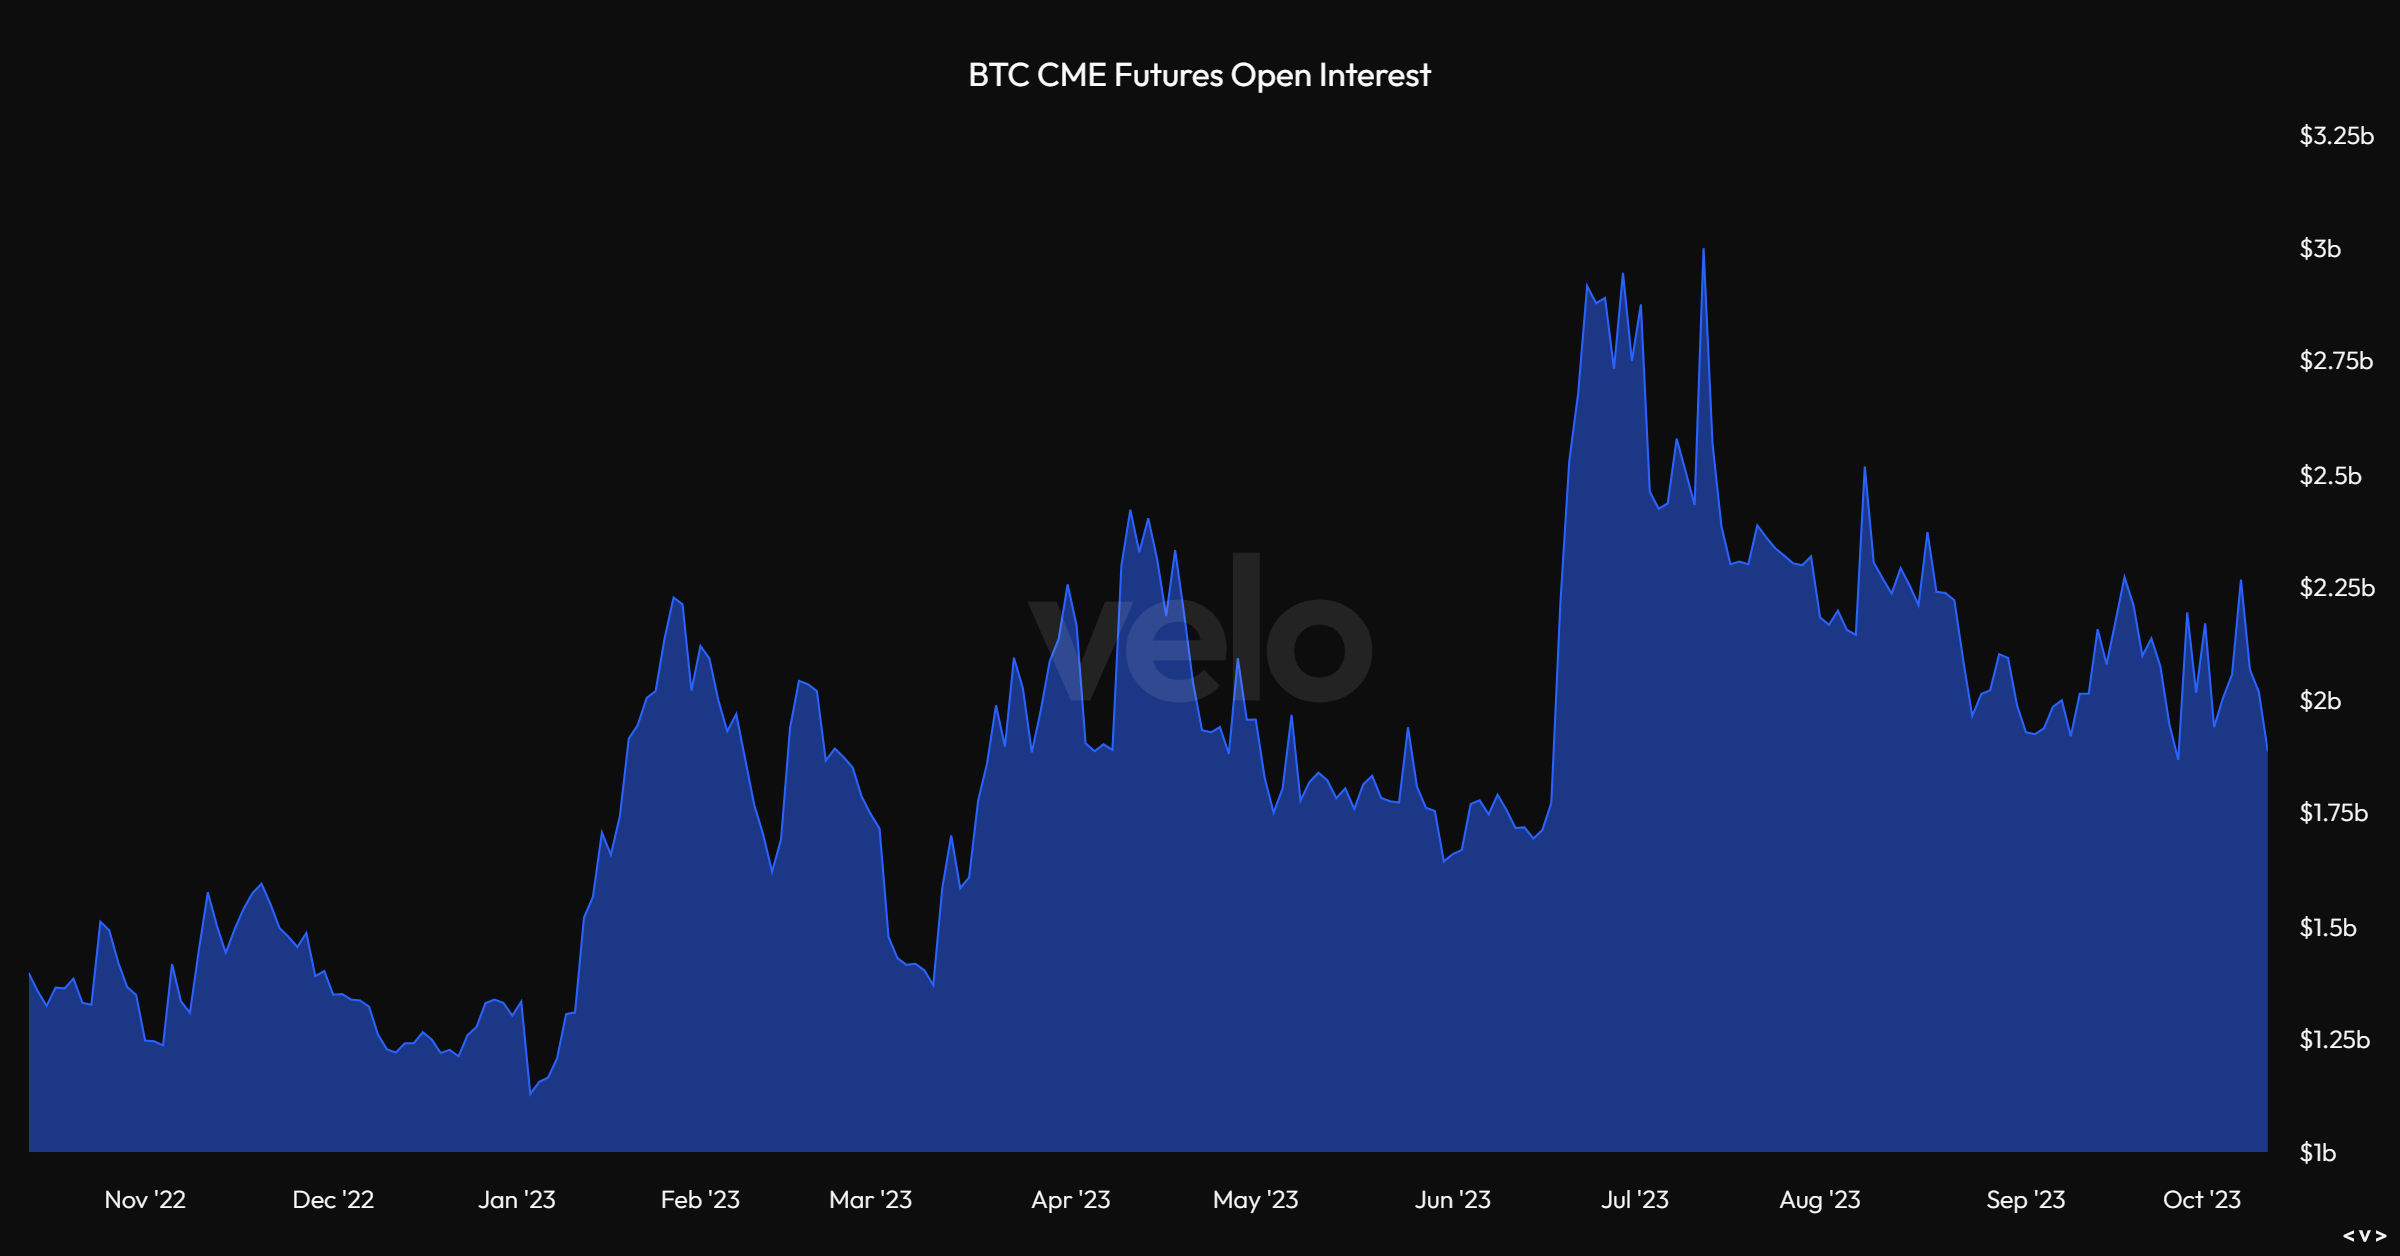2400x1256 pixels.
Task: Click the Apr '23 x-axis label
Action: 1070,1200
